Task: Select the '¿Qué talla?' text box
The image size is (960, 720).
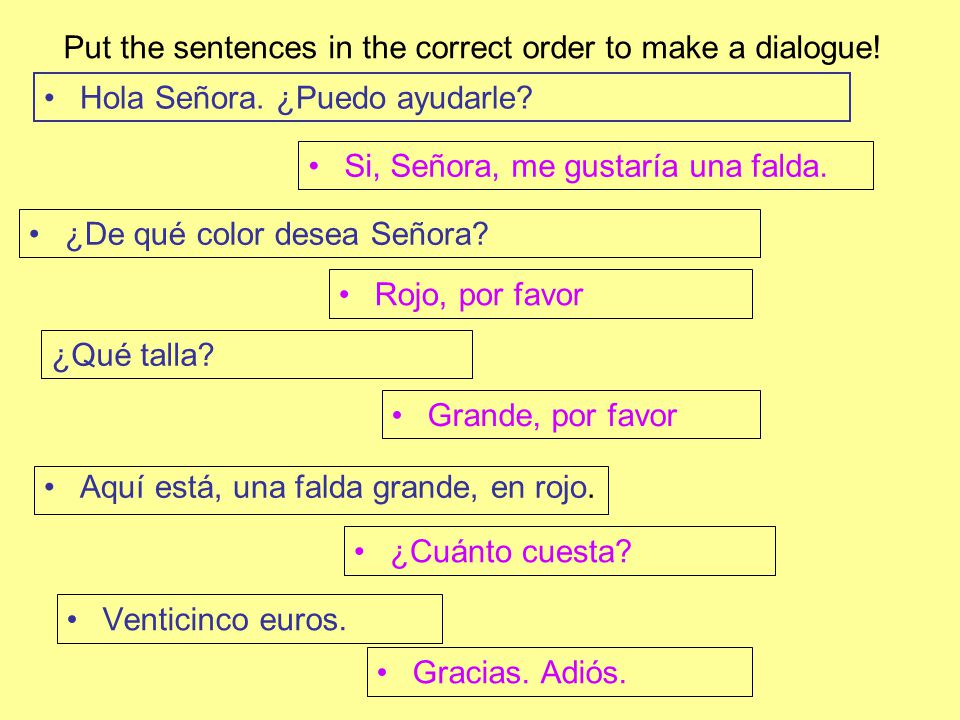Action: (x=257, y=354)
